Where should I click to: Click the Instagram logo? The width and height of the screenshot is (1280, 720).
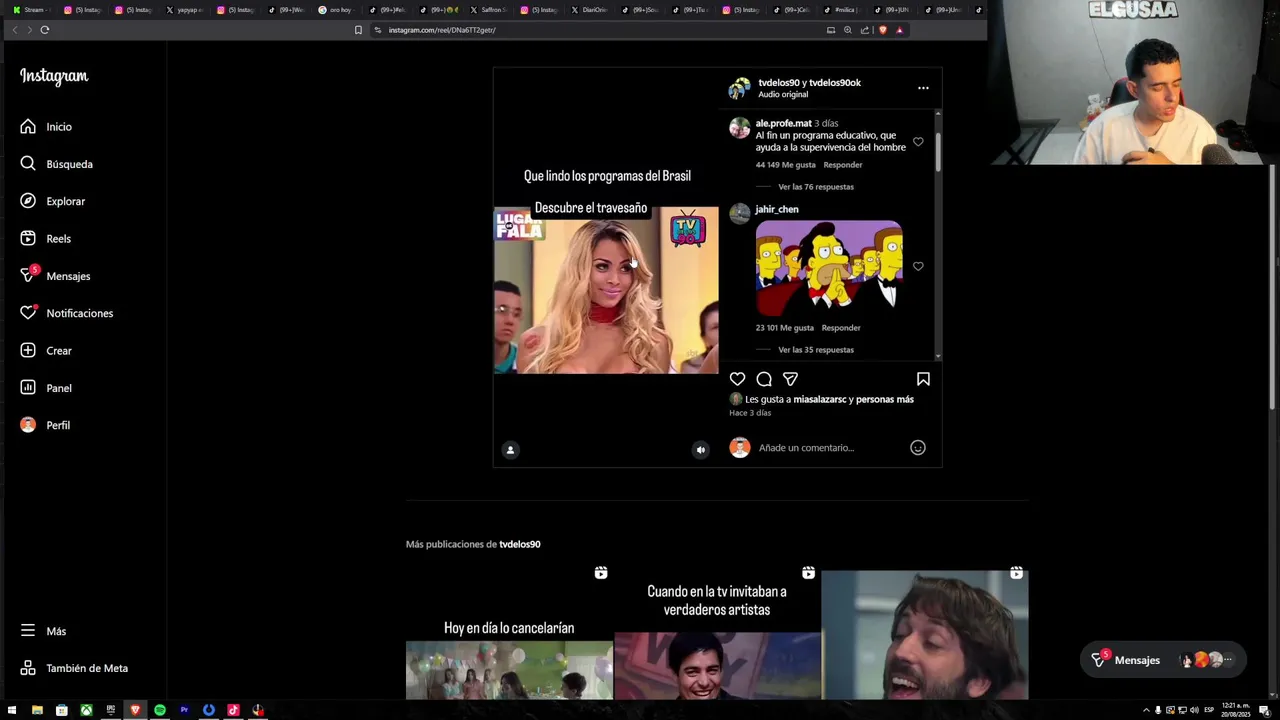[x=54, y=76]
